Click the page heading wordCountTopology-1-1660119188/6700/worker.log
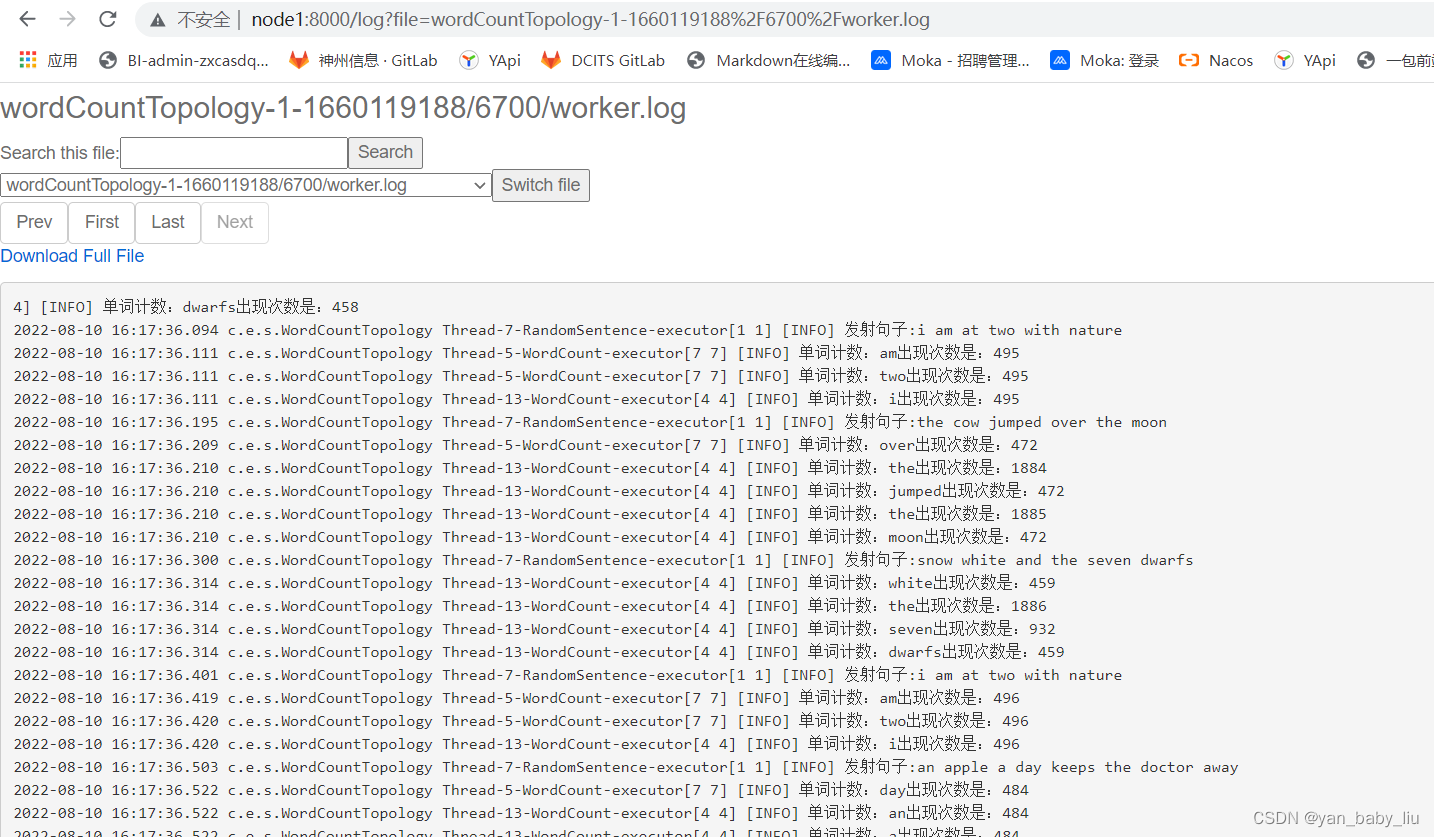This screenshot has width=1434, height=837. tap(343, 108)
